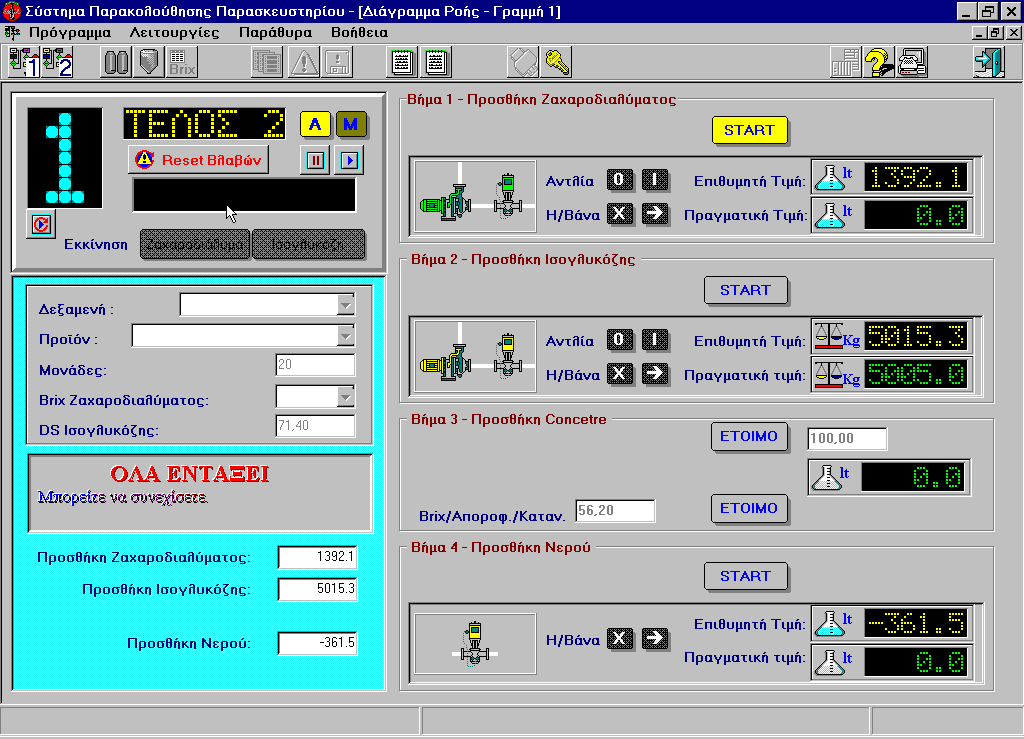Open the Λειτουργίες menu

(174, 32)
